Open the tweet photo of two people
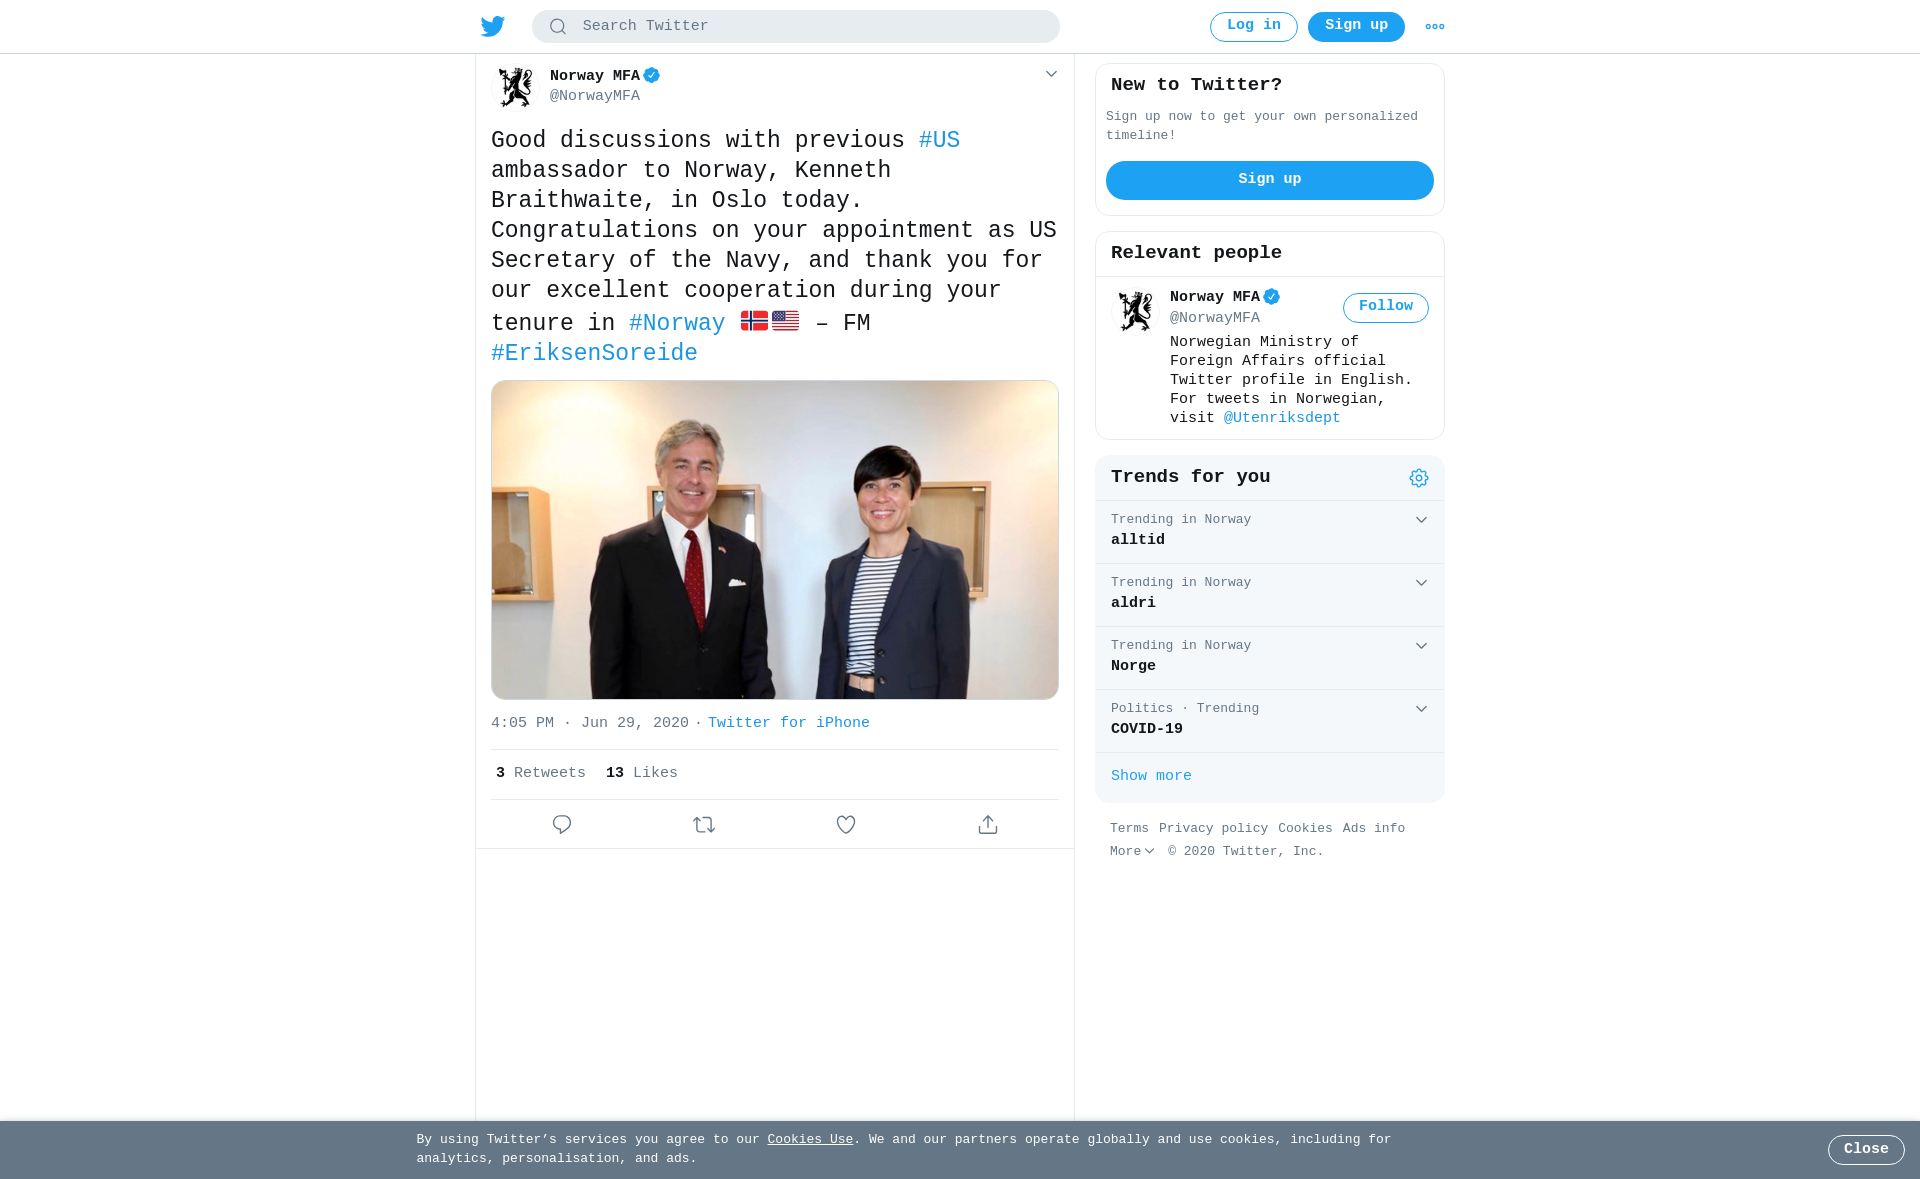 click(775, 540)
